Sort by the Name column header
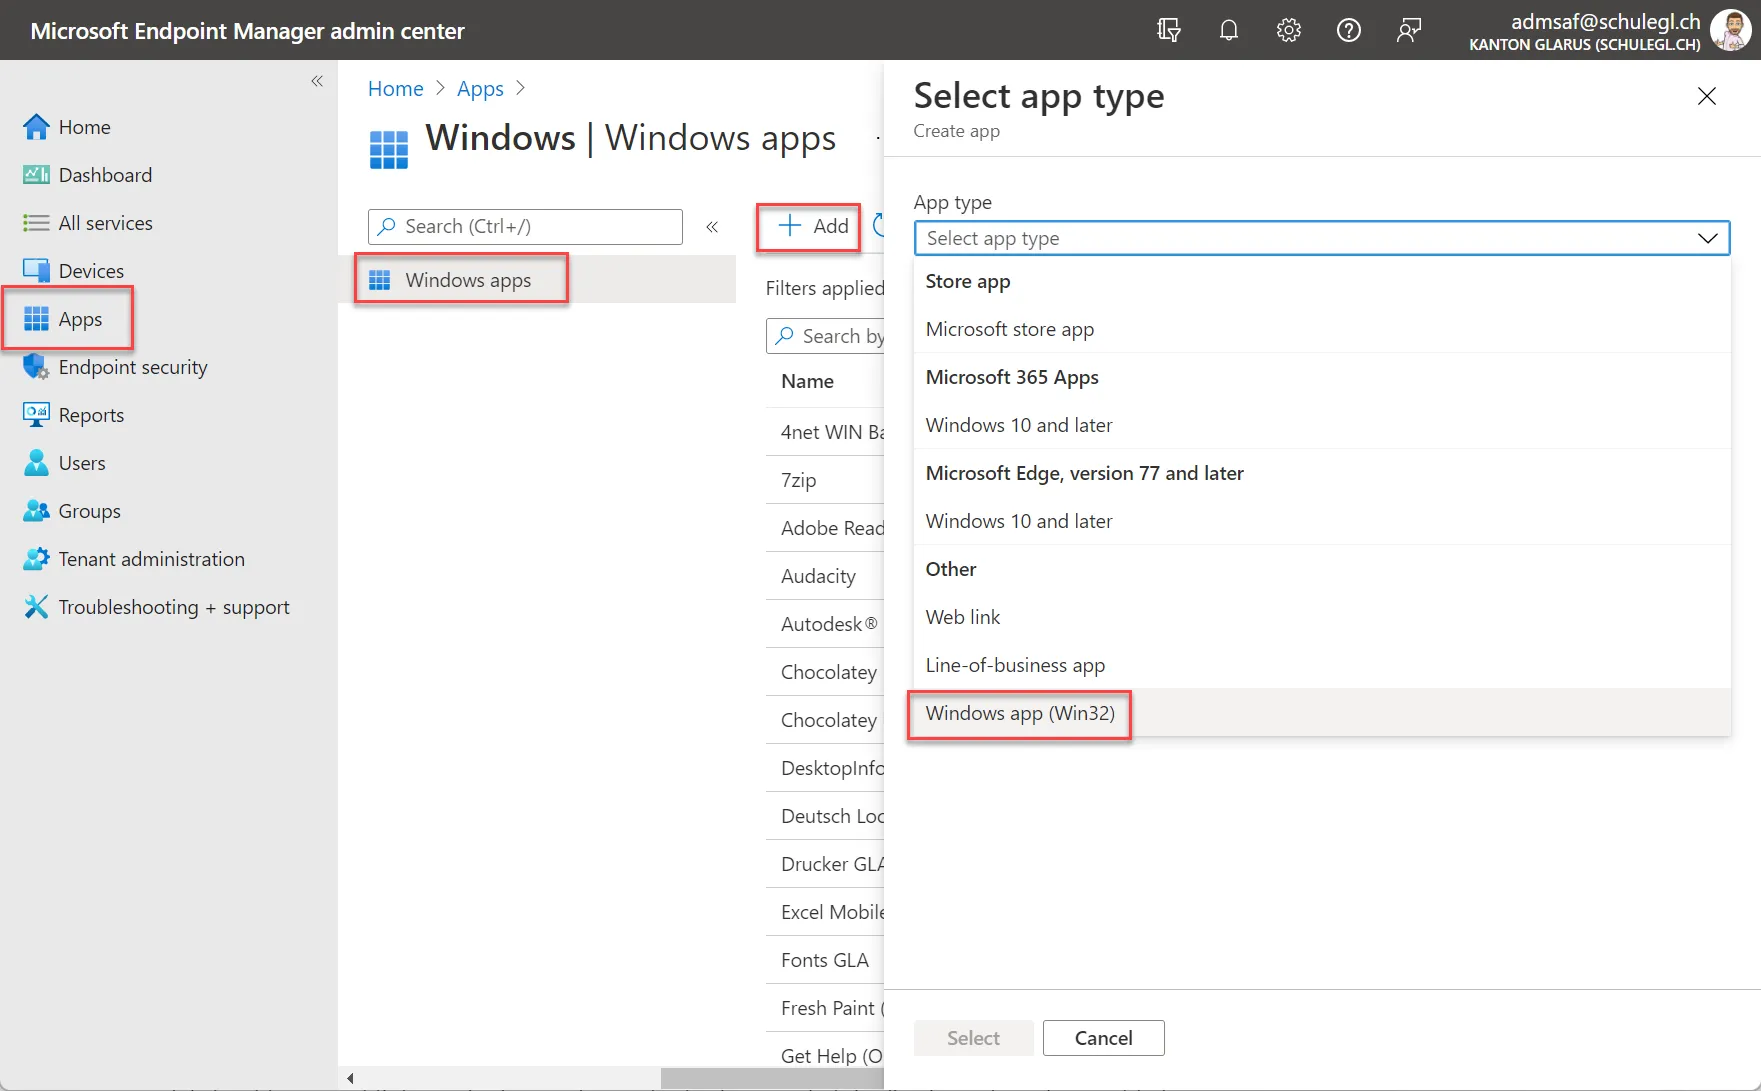The image size is (1761, 1091). (x=807, y=381)
